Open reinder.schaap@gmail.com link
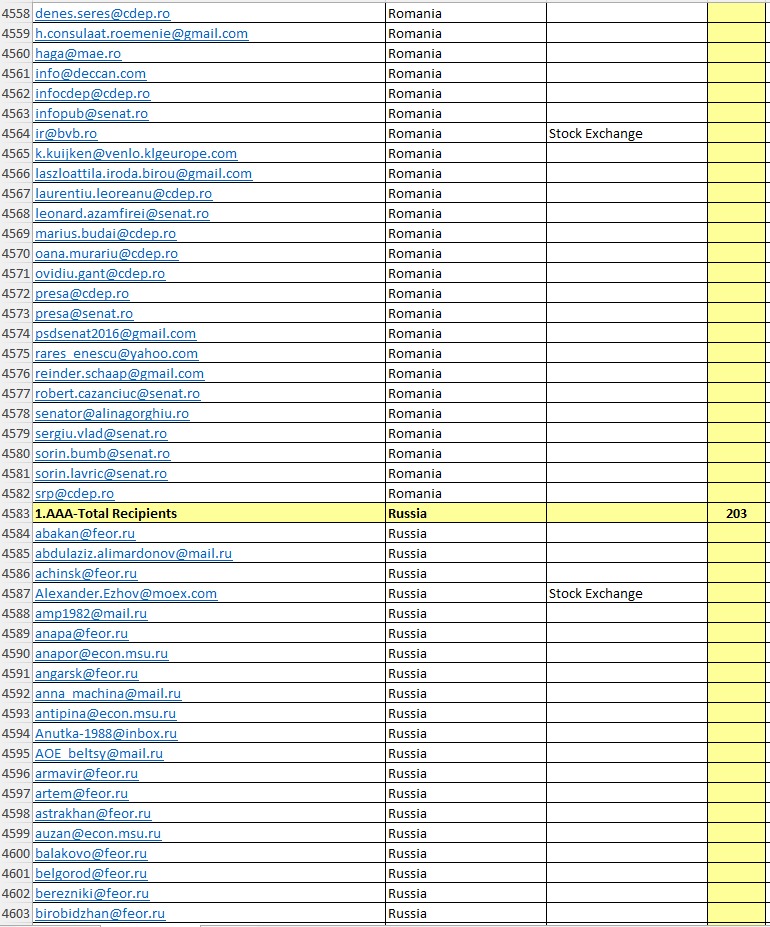 point(119,374)
